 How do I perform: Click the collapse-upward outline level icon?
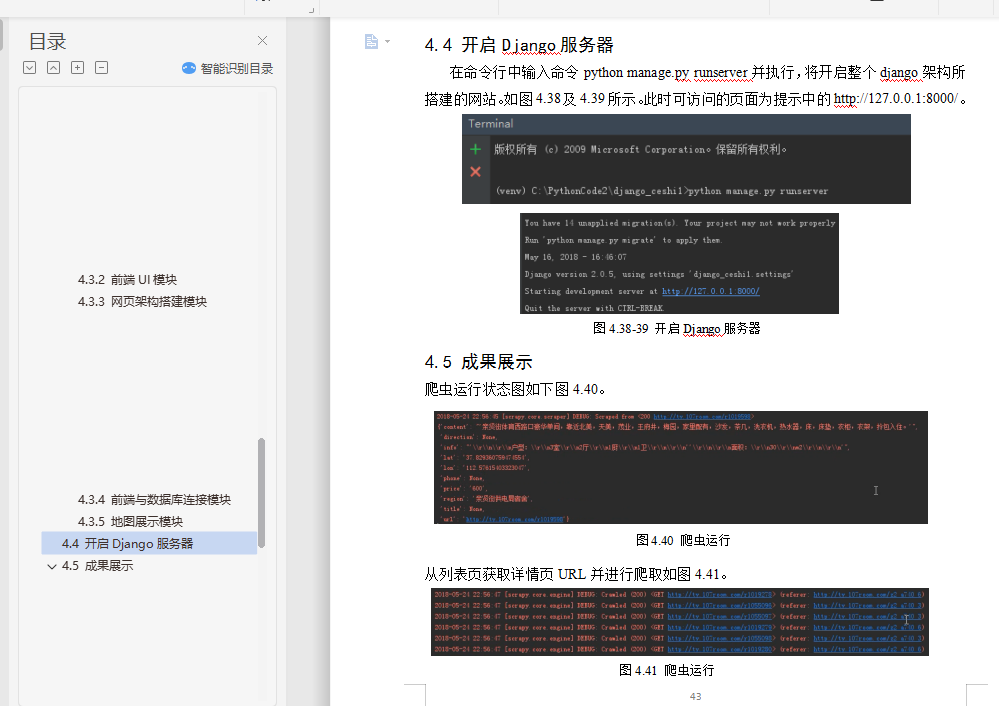pos(54,68)
